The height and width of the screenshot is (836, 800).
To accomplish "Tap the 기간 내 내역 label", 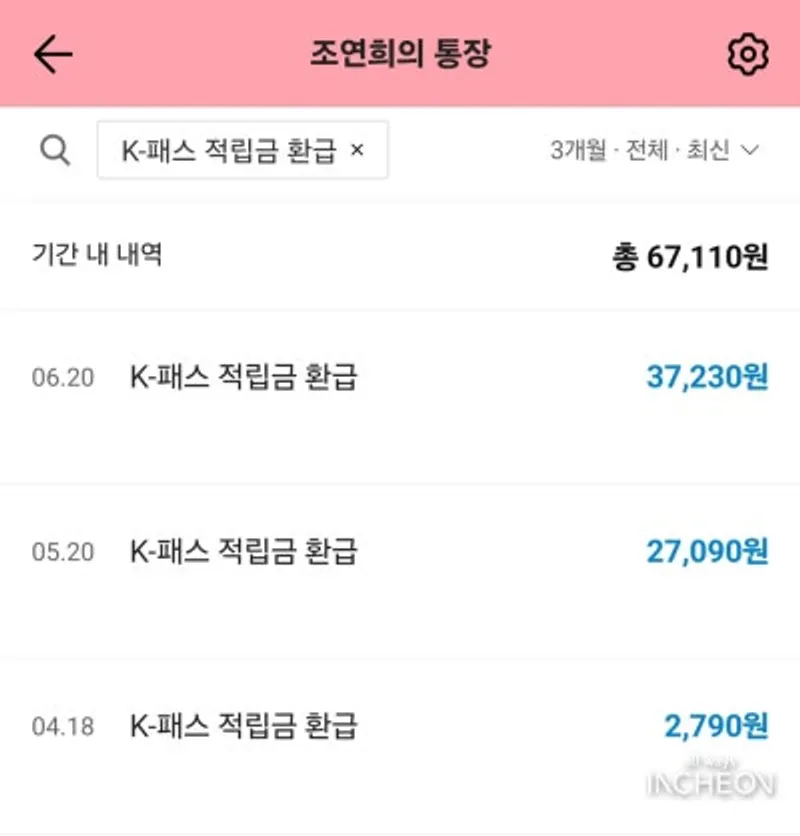I will click(97, 254).
